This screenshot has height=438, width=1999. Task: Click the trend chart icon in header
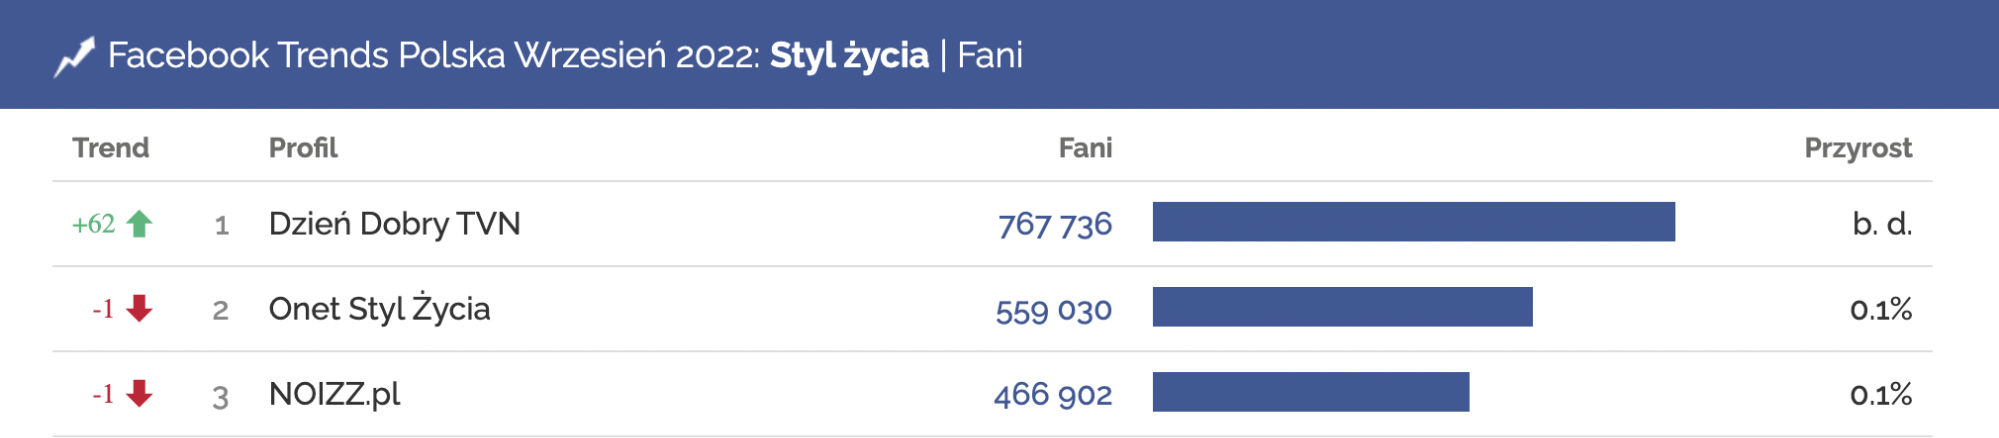tap(74, 56)
